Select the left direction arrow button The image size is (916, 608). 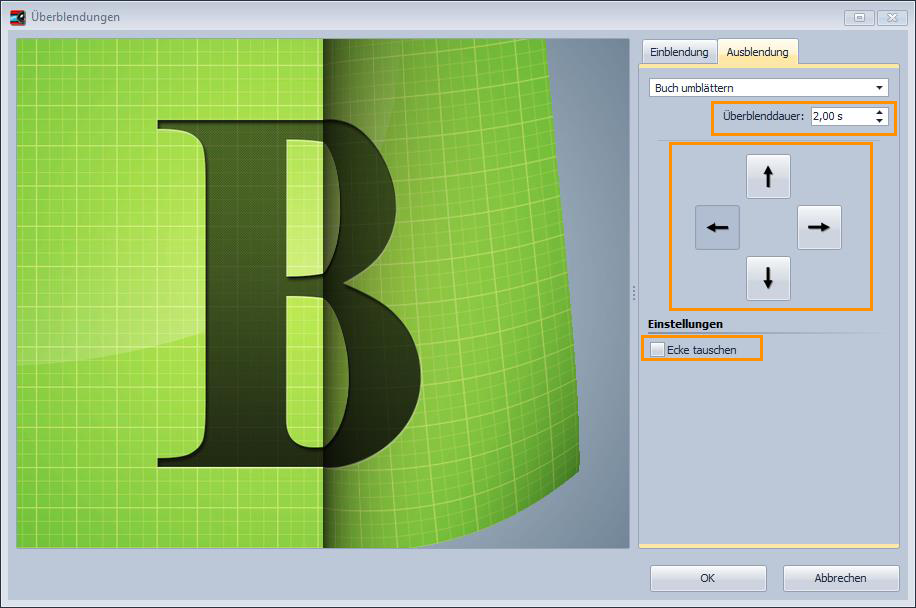coord(717,228)
